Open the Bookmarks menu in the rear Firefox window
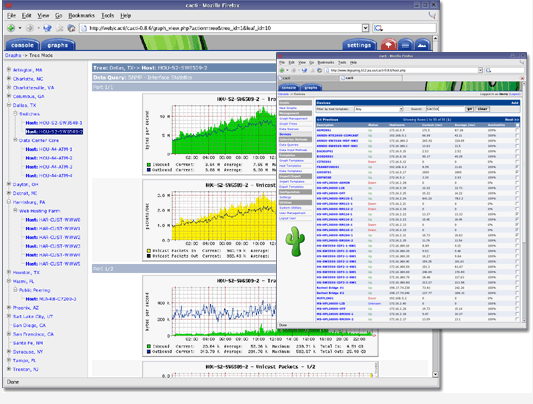Viewport: 533px width, 404px height. click(82, 16)
